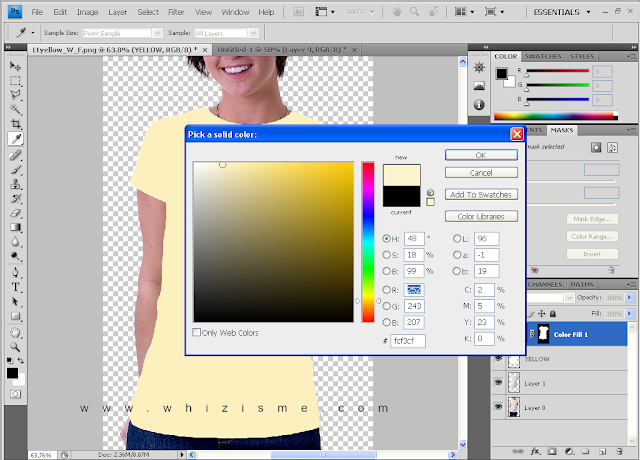Select the H hue radio button

tap(386, 238)
